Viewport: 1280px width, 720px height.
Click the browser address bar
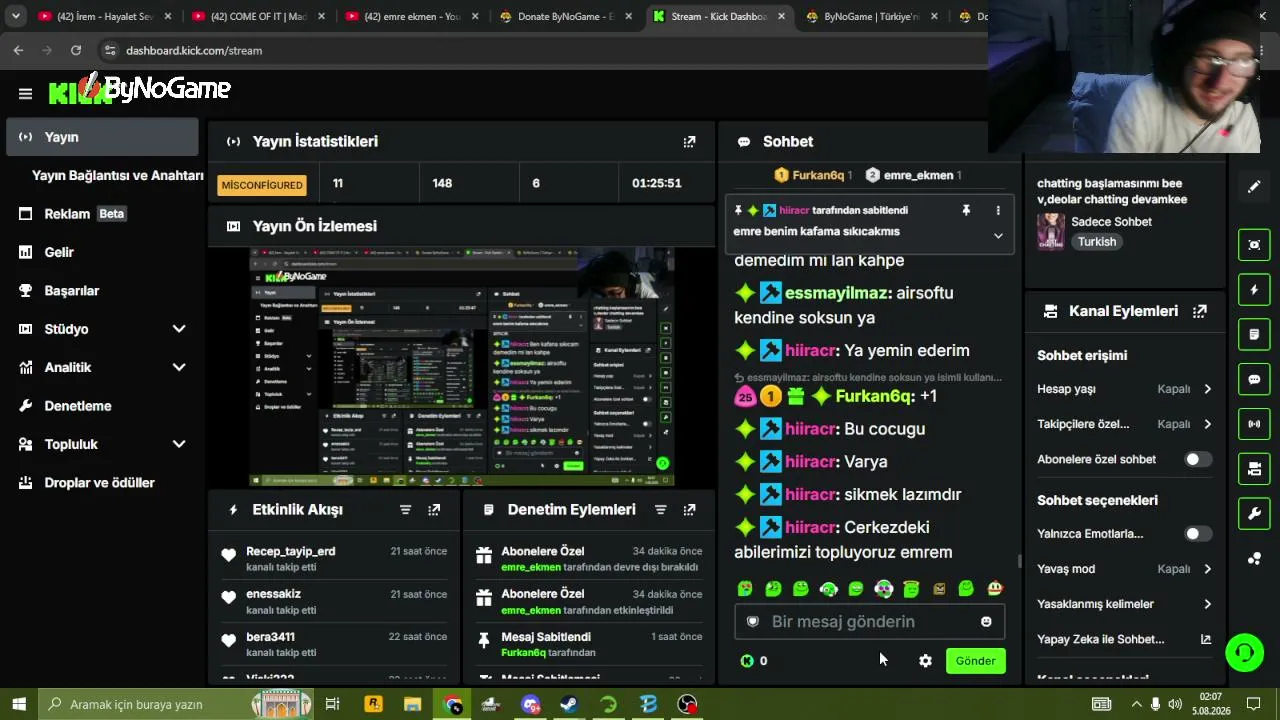tap(540, 50)
